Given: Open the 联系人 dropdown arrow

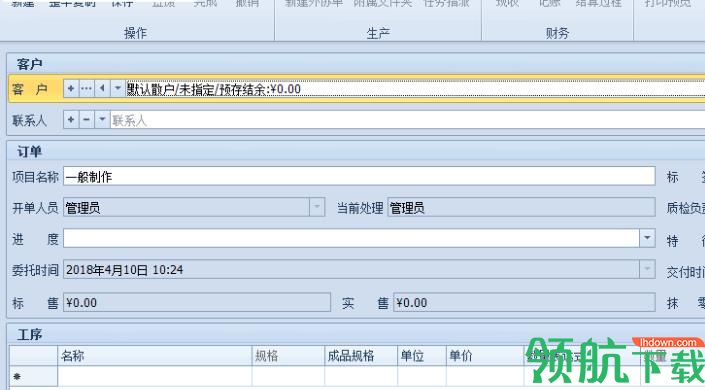Looking at the screenshot, I should 102,120.
